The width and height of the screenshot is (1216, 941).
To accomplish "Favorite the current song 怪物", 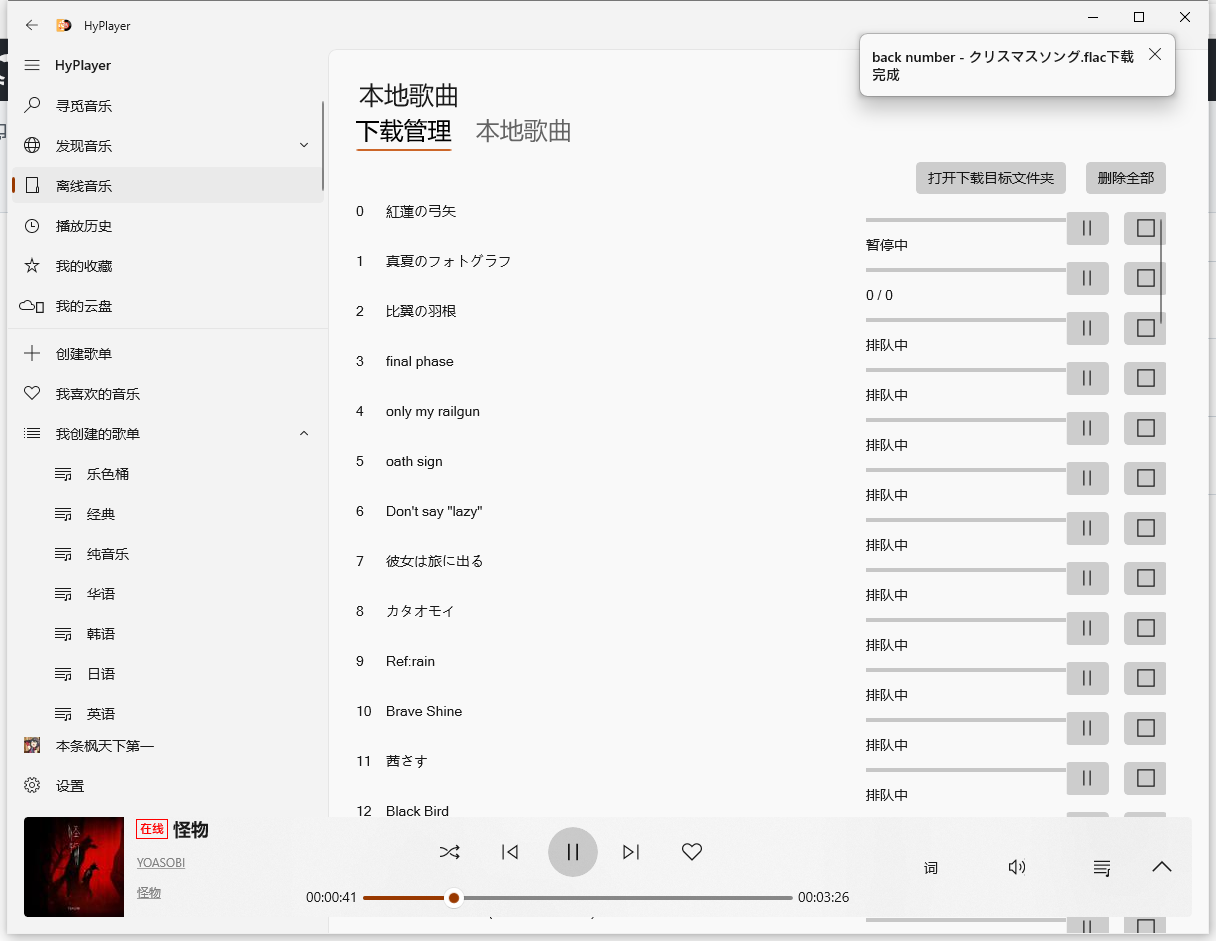I will 691,852.
